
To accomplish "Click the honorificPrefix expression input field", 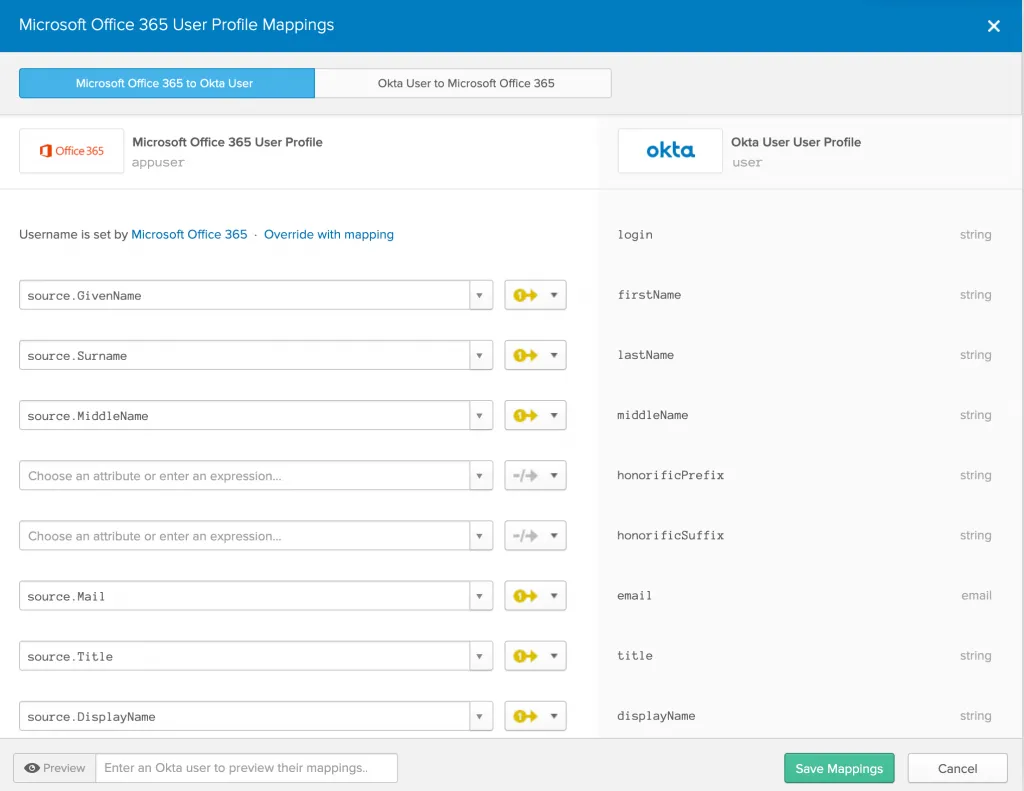I will click(244, 476).
